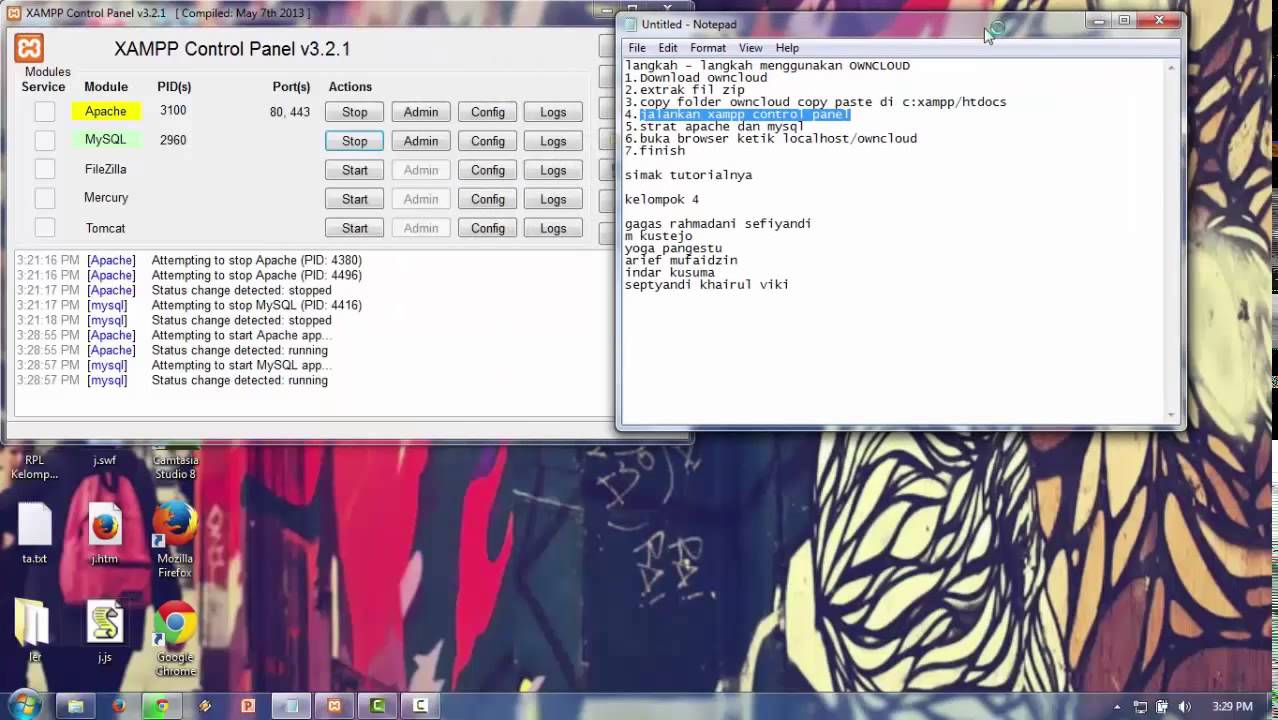Open Notepad Edit menu
1278x720 pixels.
668,48
